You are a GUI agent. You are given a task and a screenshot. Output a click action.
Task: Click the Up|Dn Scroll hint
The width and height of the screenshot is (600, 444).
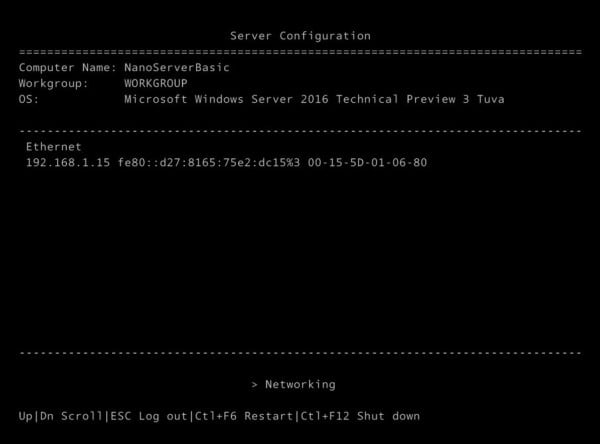click(60, 416)
